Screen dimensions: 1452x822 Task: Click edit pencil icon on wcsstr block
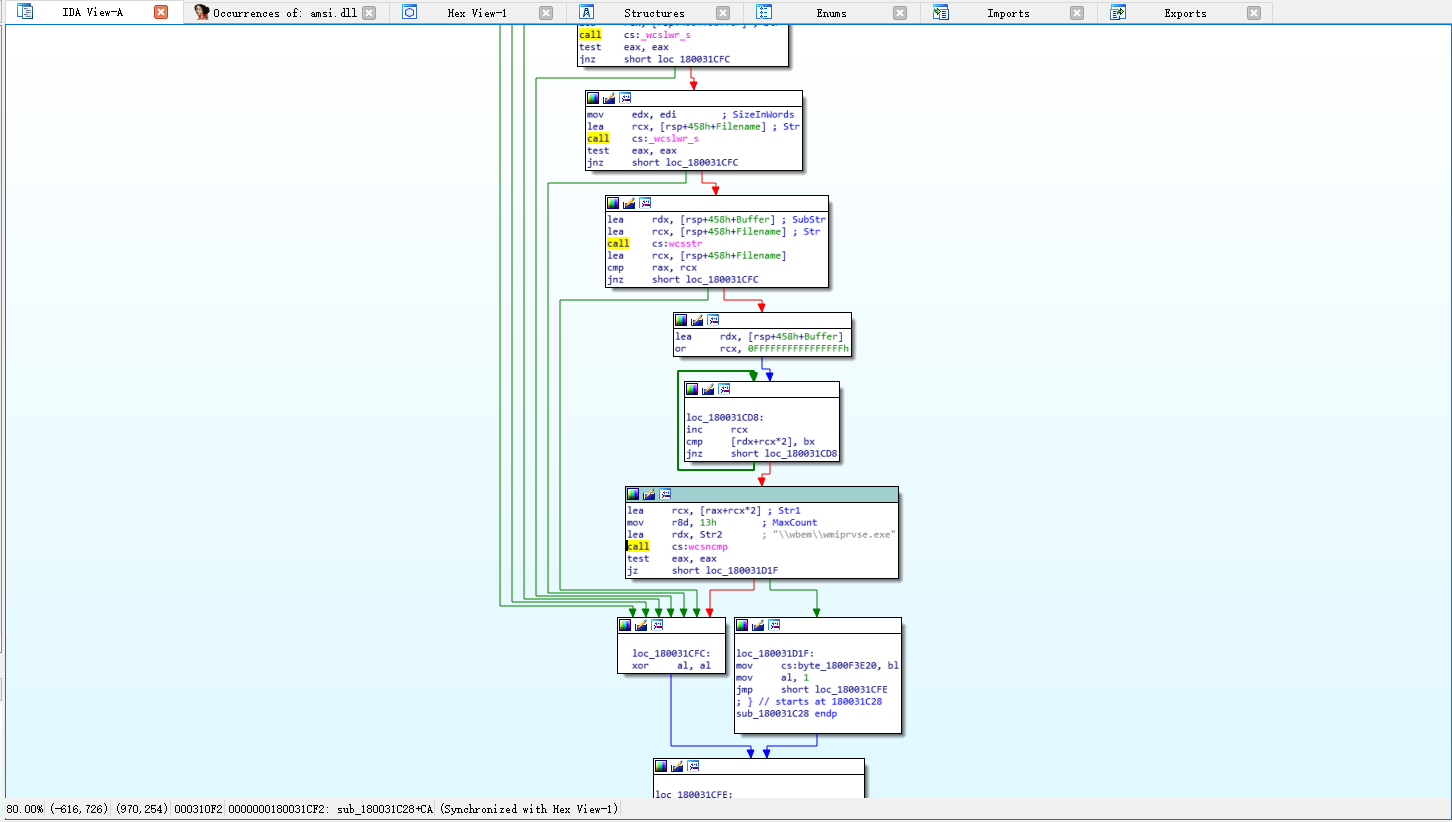[629, 203]
